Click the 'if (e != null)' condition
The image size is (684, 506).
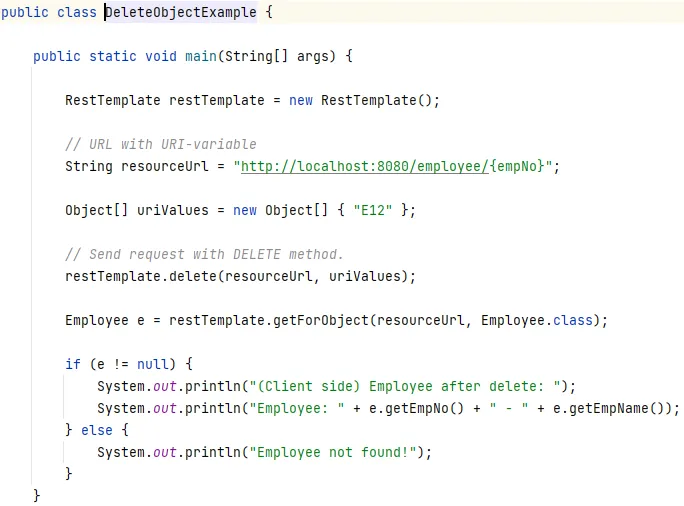(120, 364)
